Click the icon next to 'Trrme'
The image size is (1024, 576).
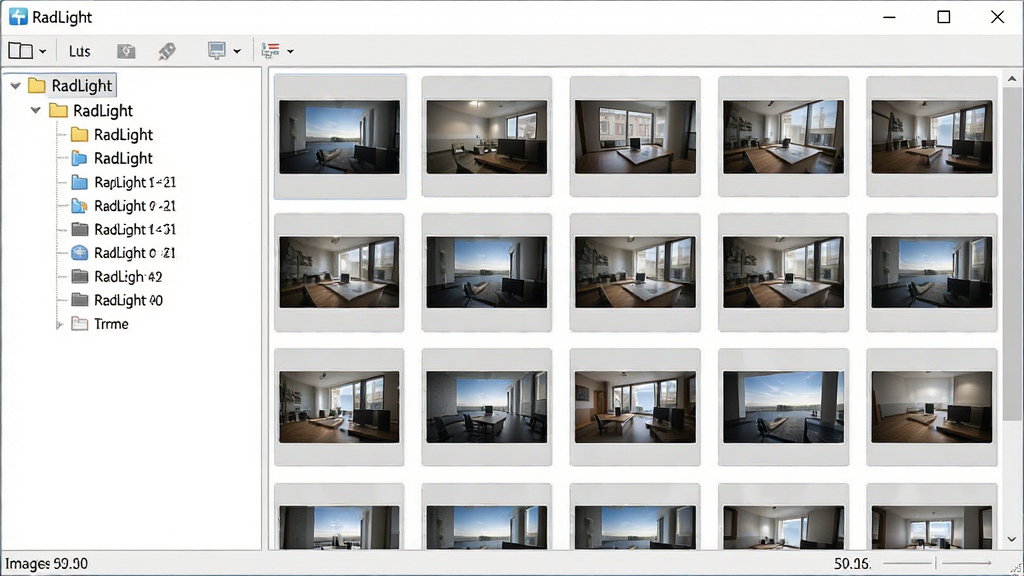click(80, 324)
